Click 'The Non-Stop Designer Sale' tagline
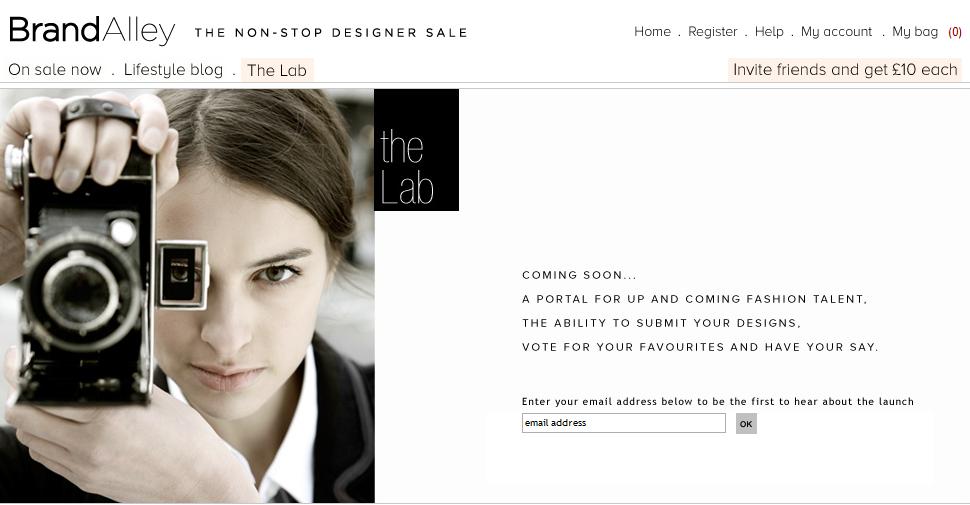This screenshot has width=970, height=505. [331, 33]
